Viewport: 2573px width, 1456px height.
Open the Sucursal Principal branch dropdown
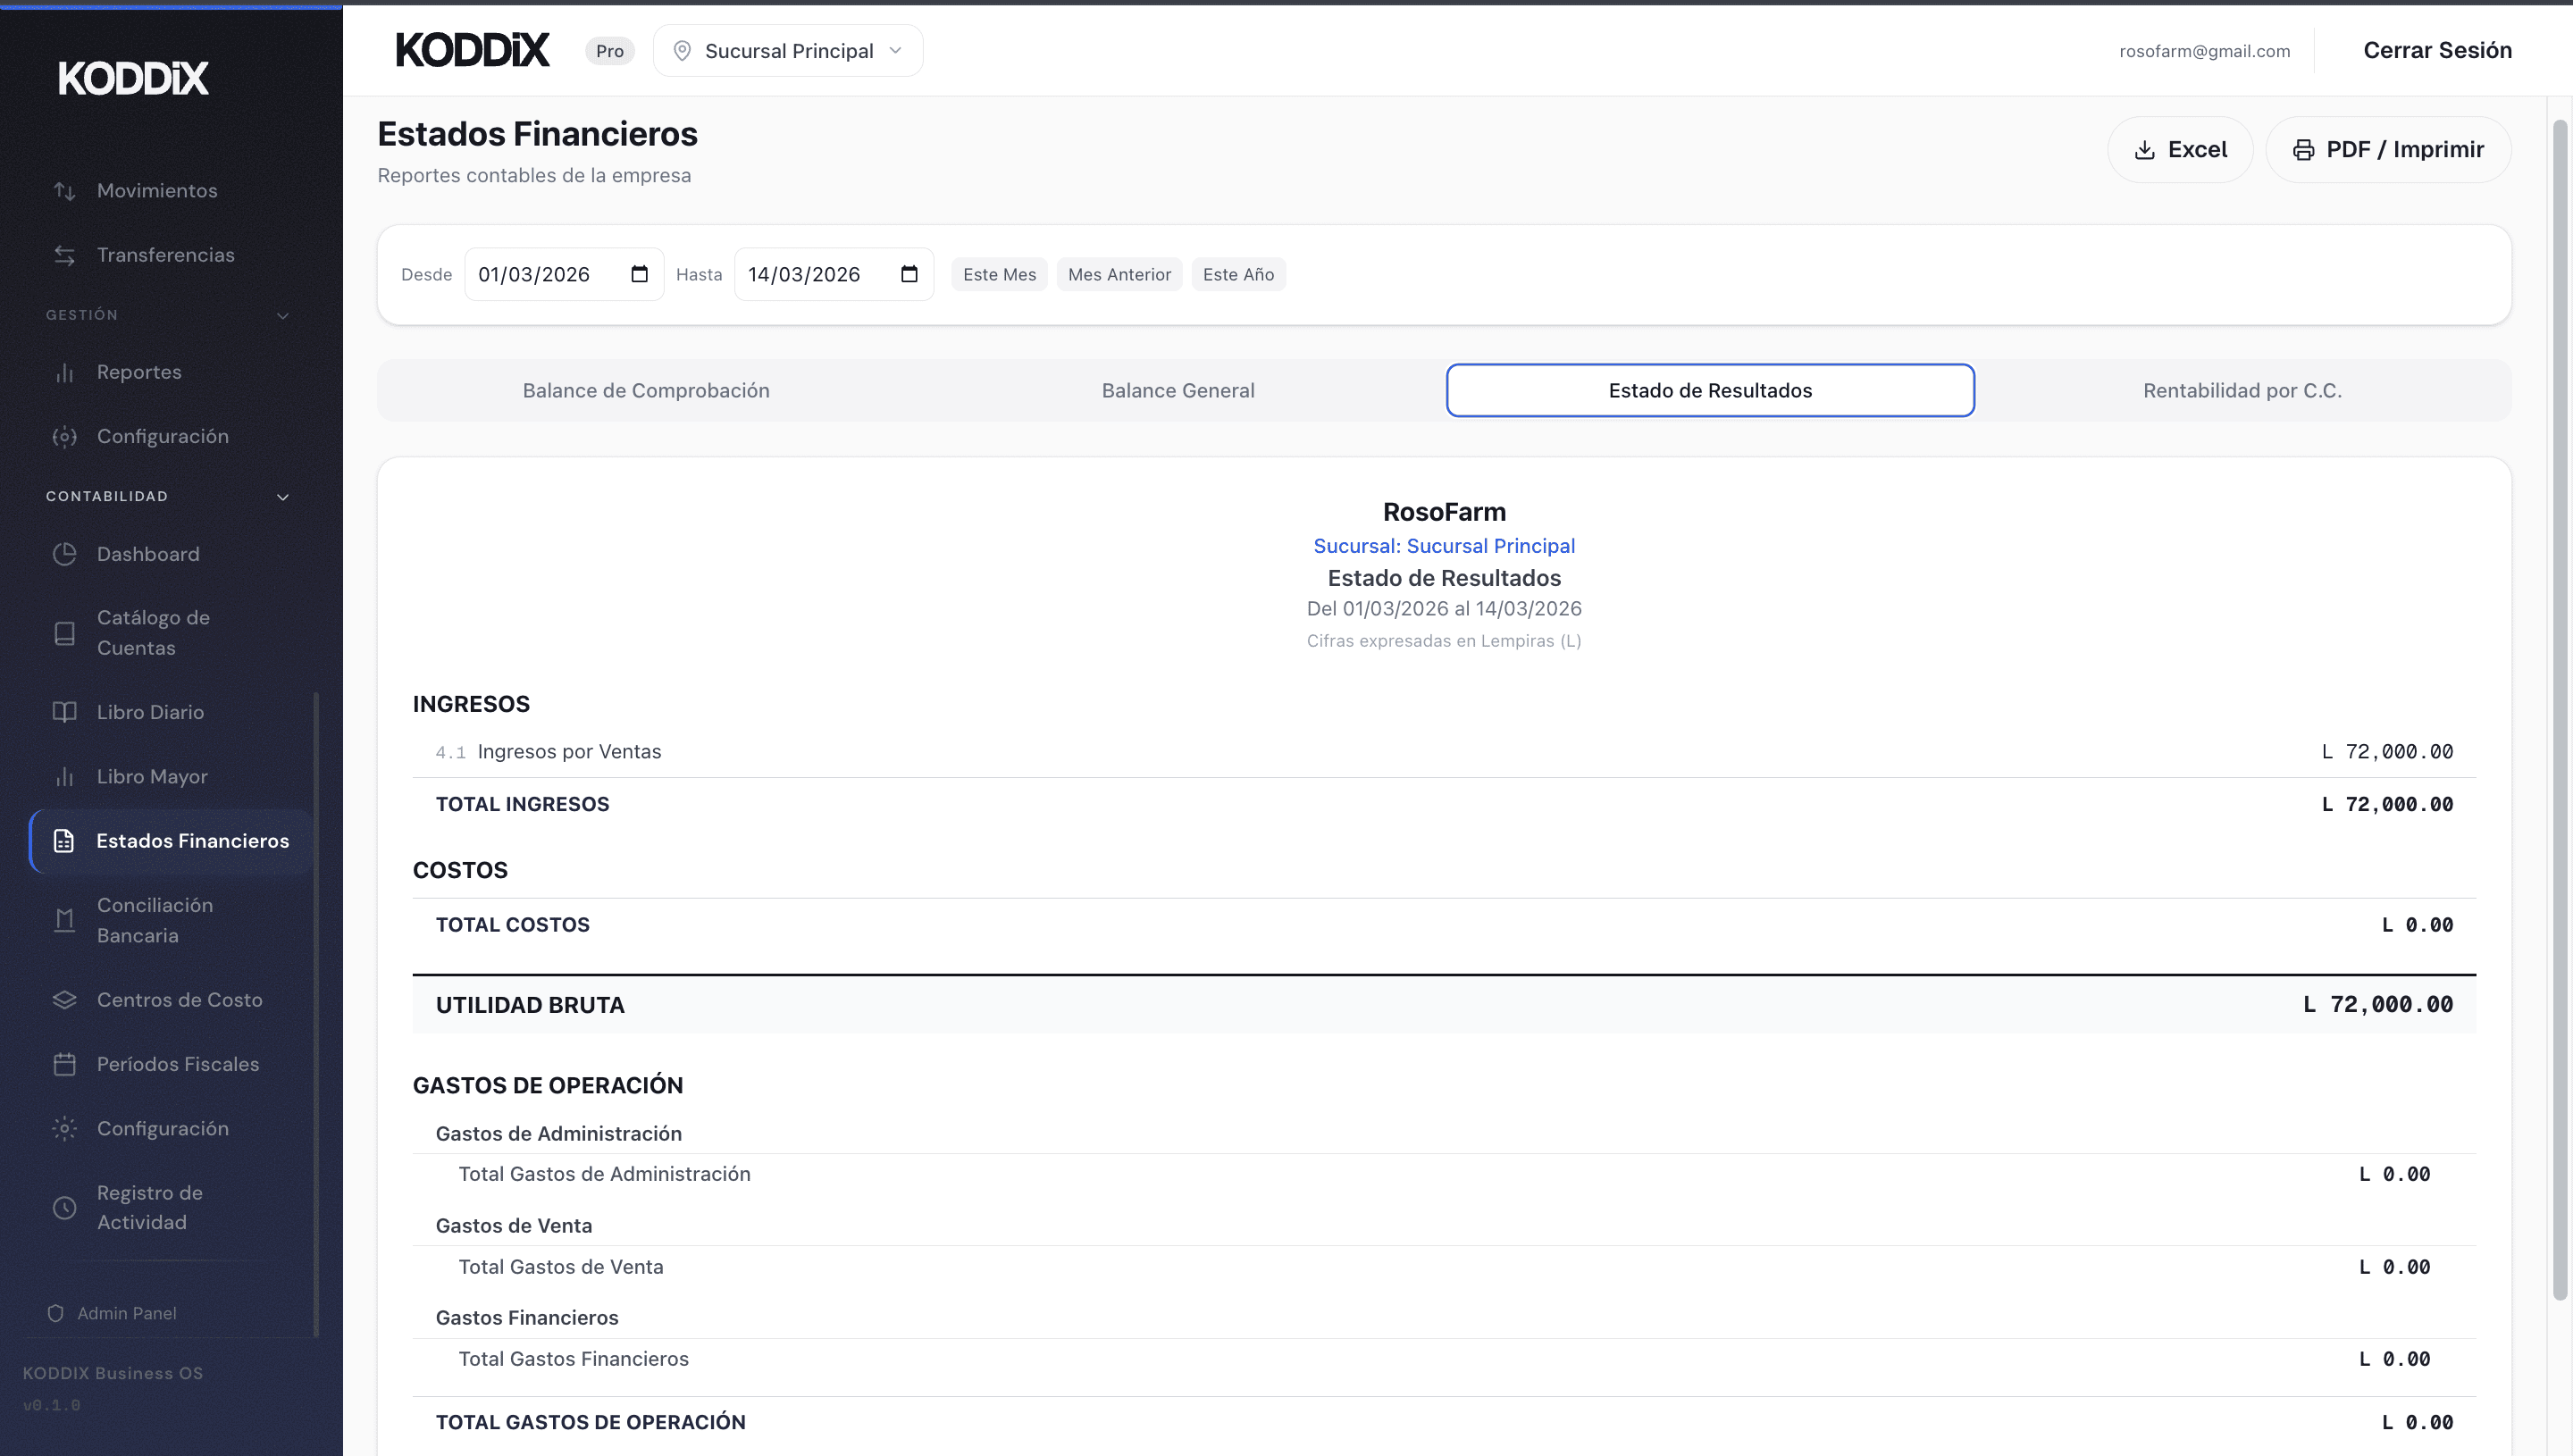click(x=788, y=51)
